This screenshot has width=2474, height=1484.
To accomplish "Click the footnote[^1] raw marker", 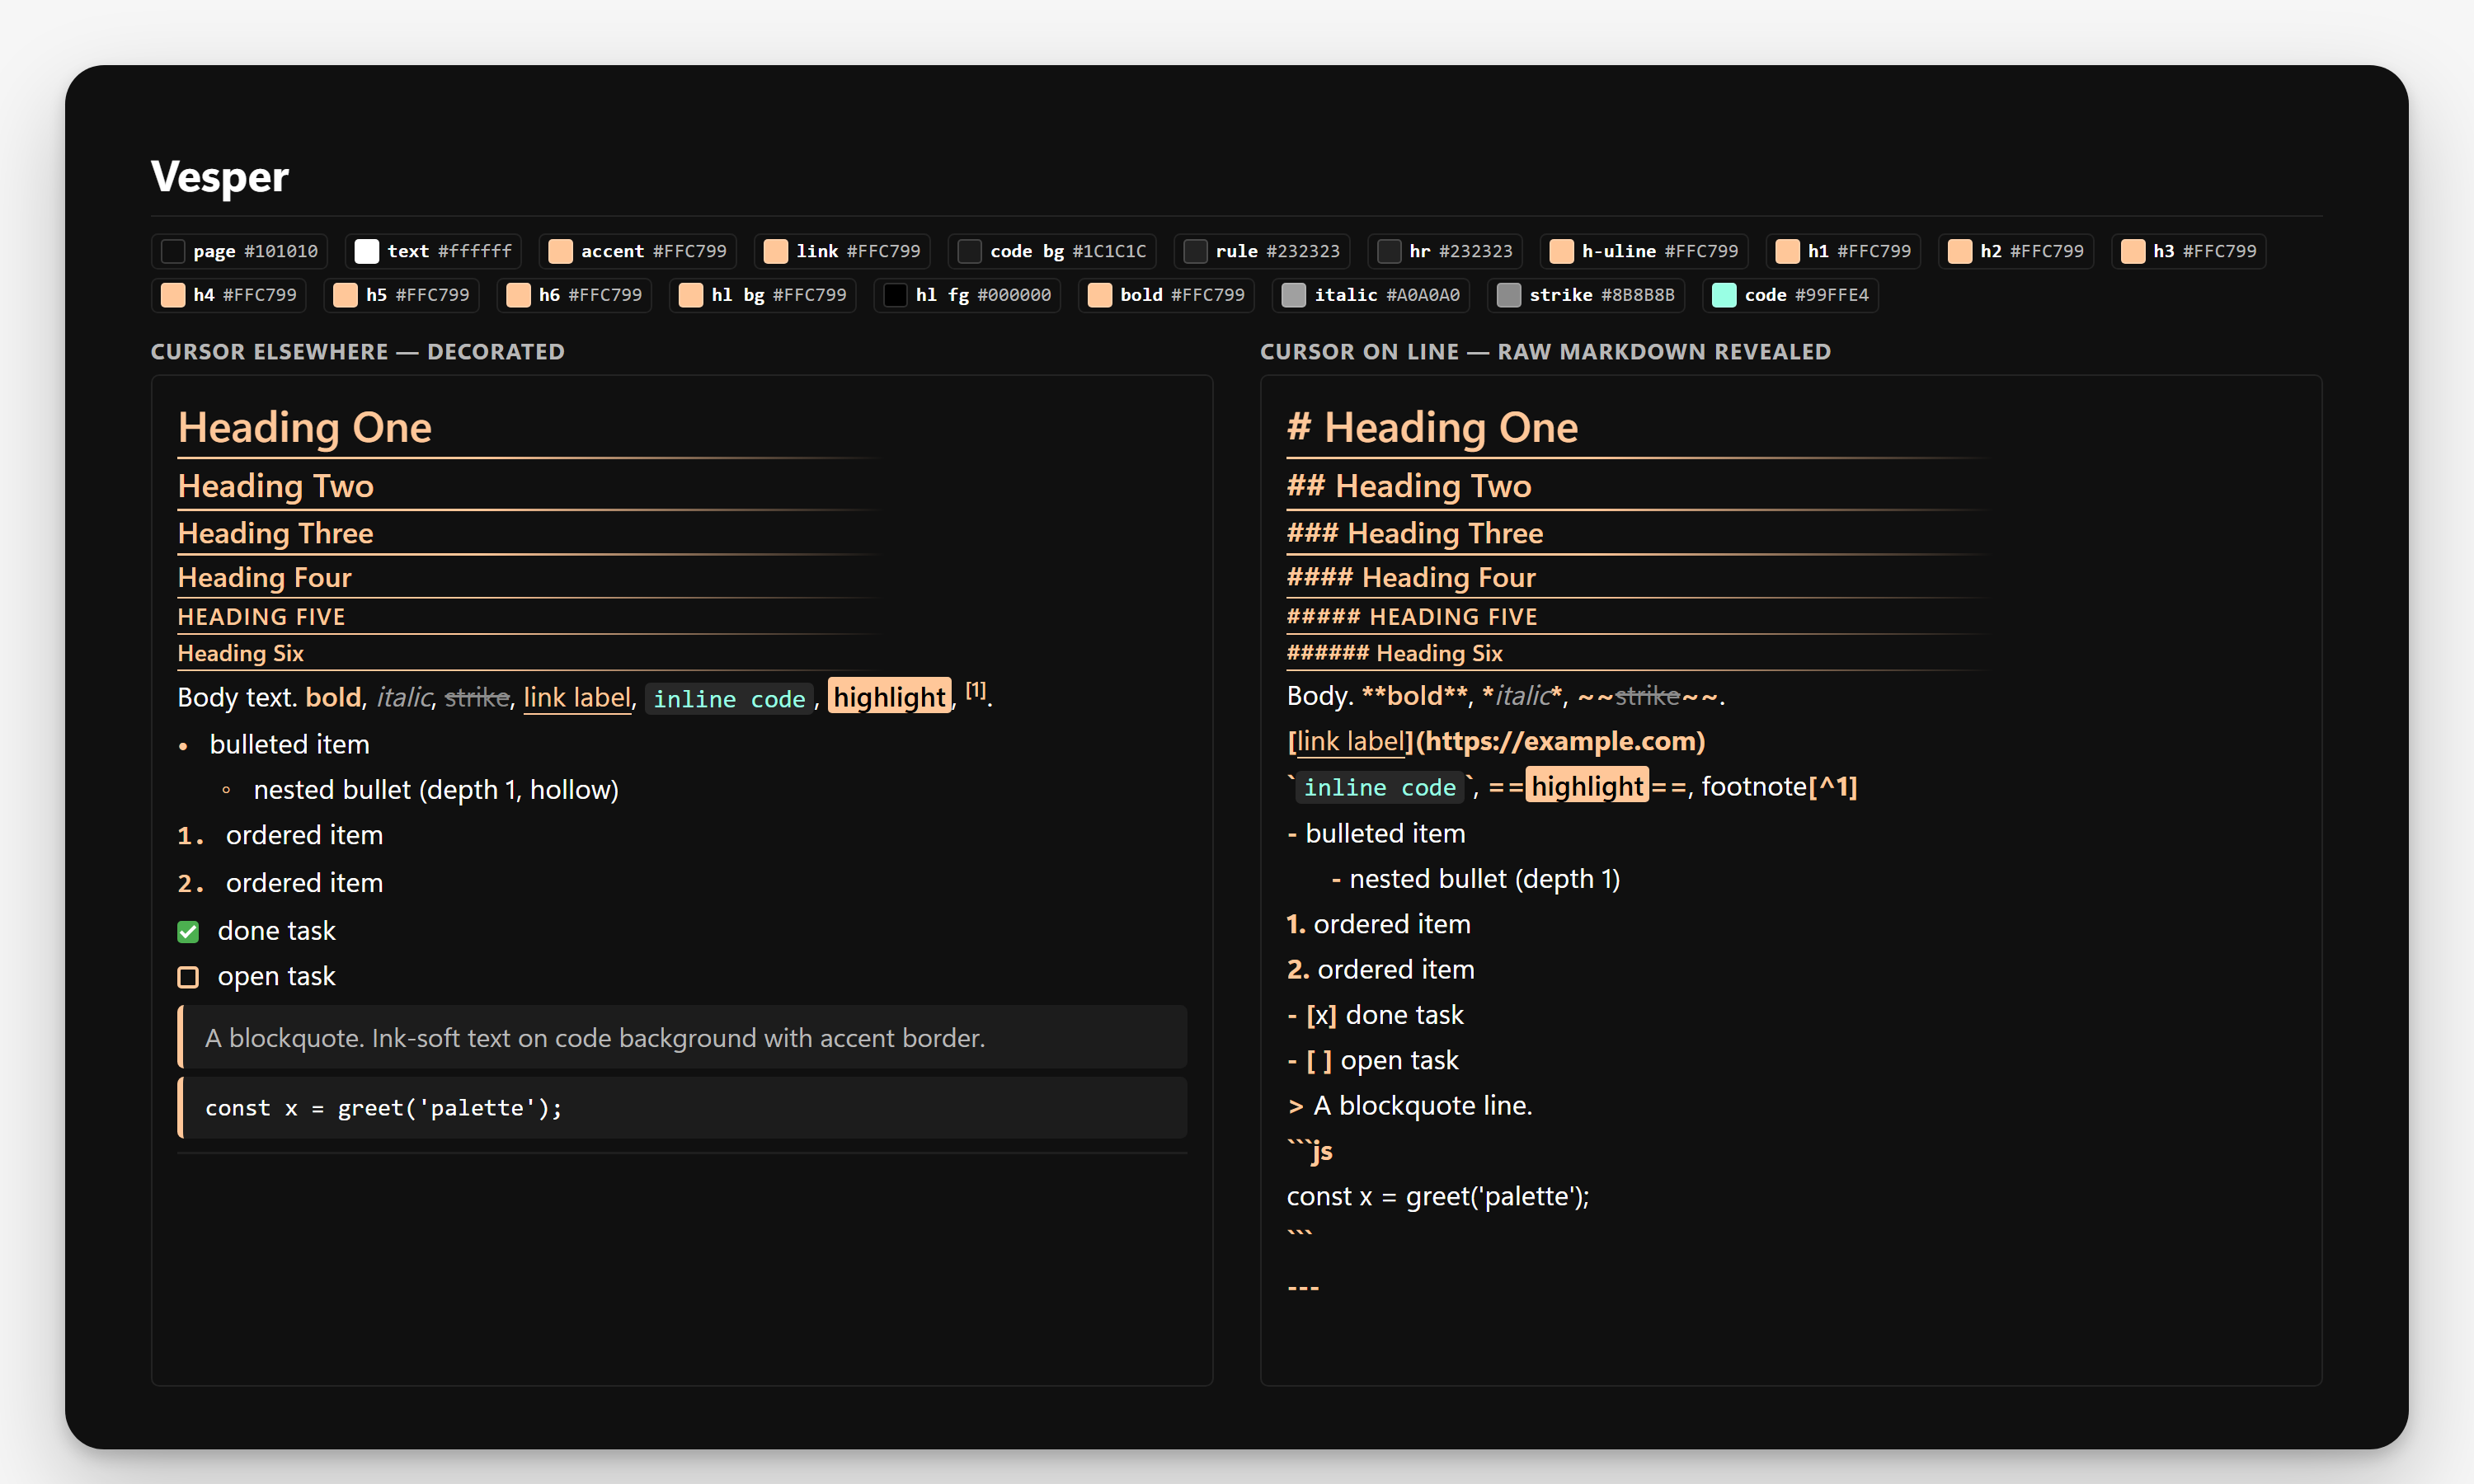I will [1779, 786].
